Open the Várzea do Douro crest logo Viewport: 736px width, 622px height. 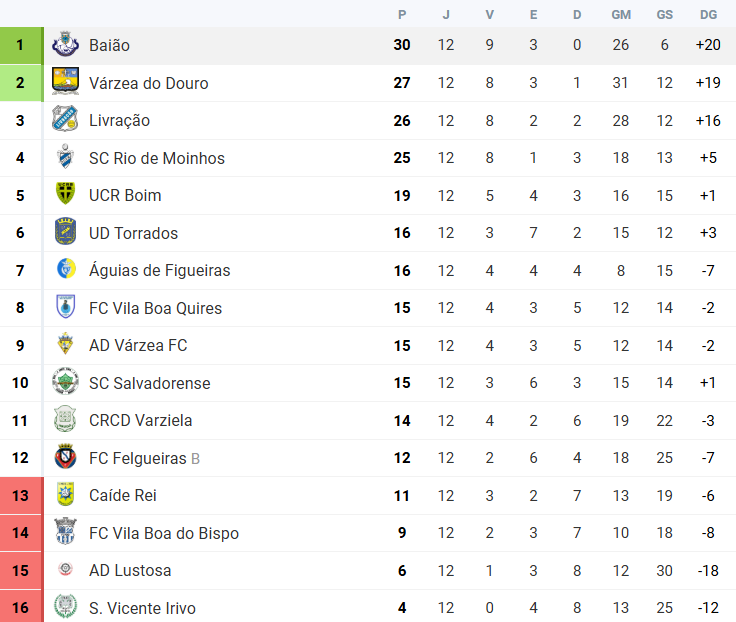(65, 82)
